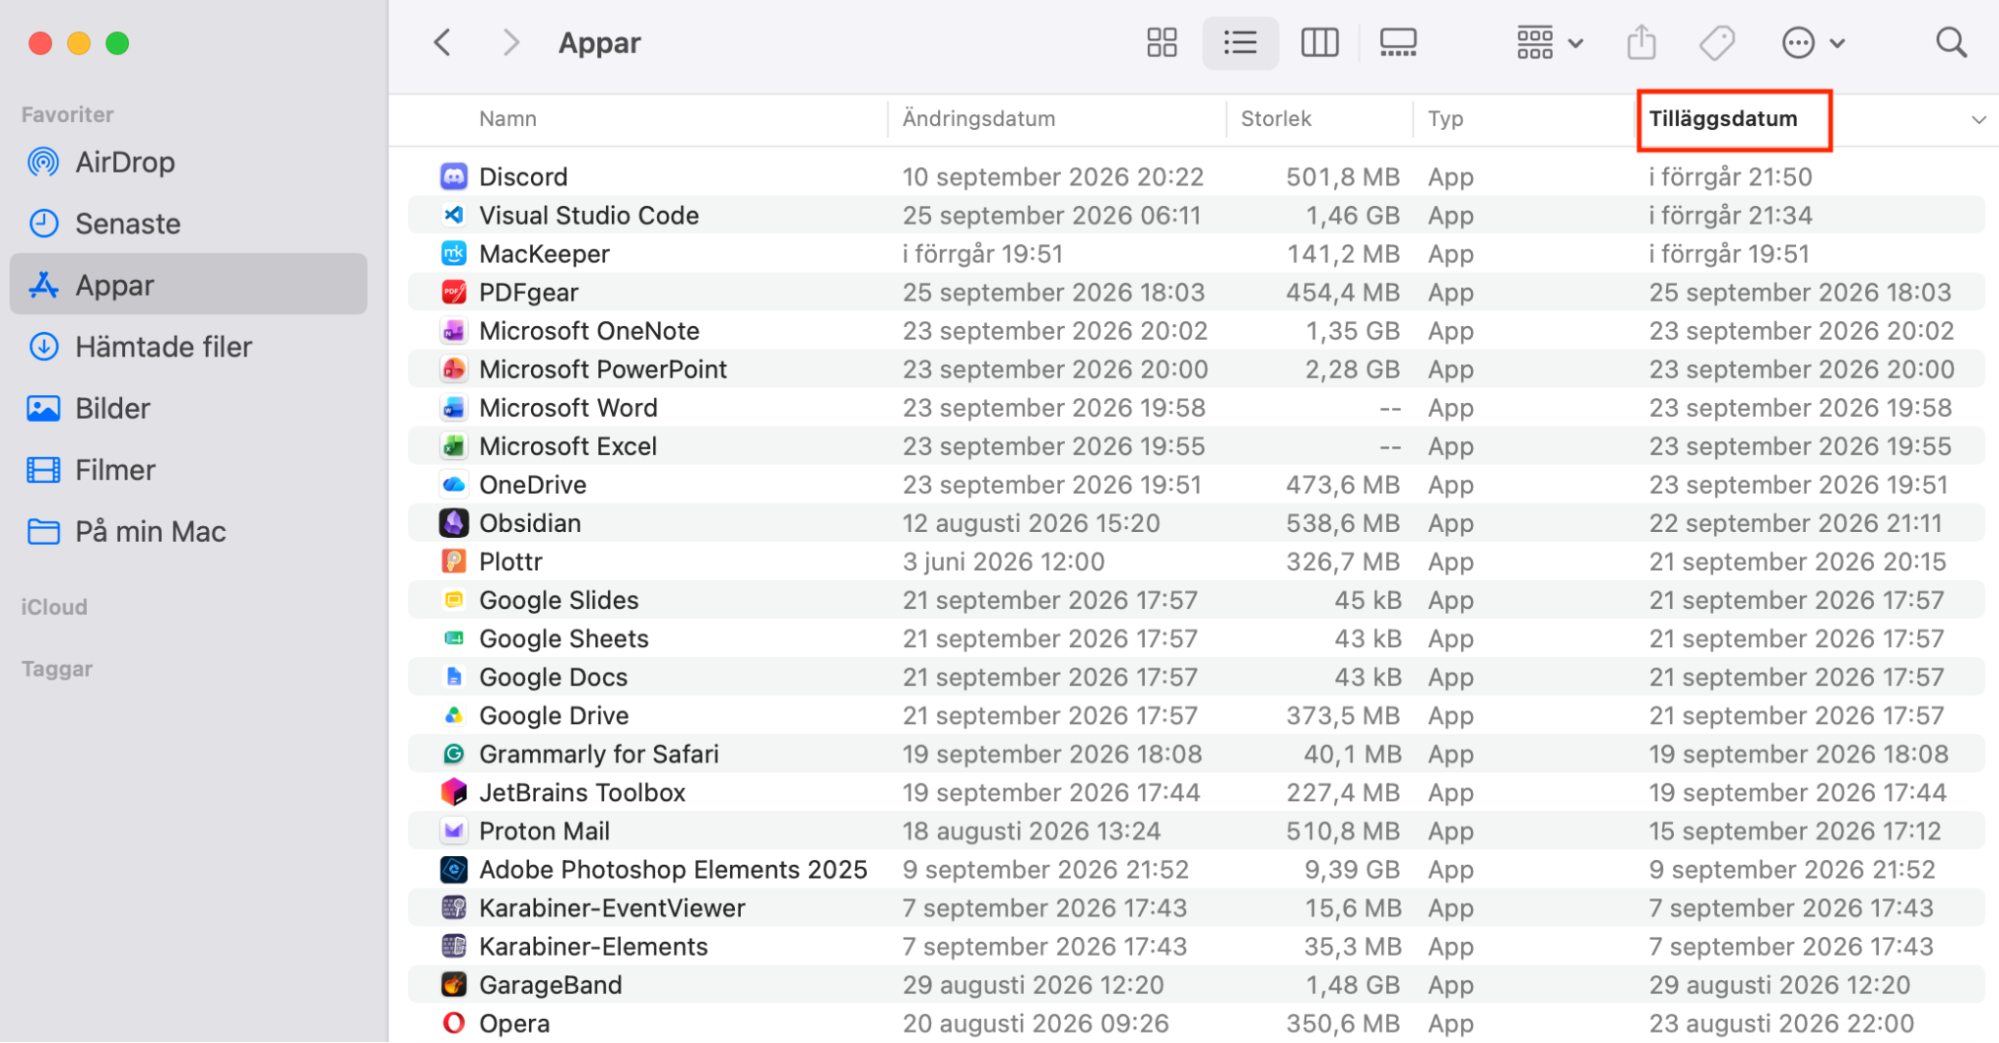Select the Opera app icon
The width and height of the screenshot is (1999, 1043).
coord(454,1023)
